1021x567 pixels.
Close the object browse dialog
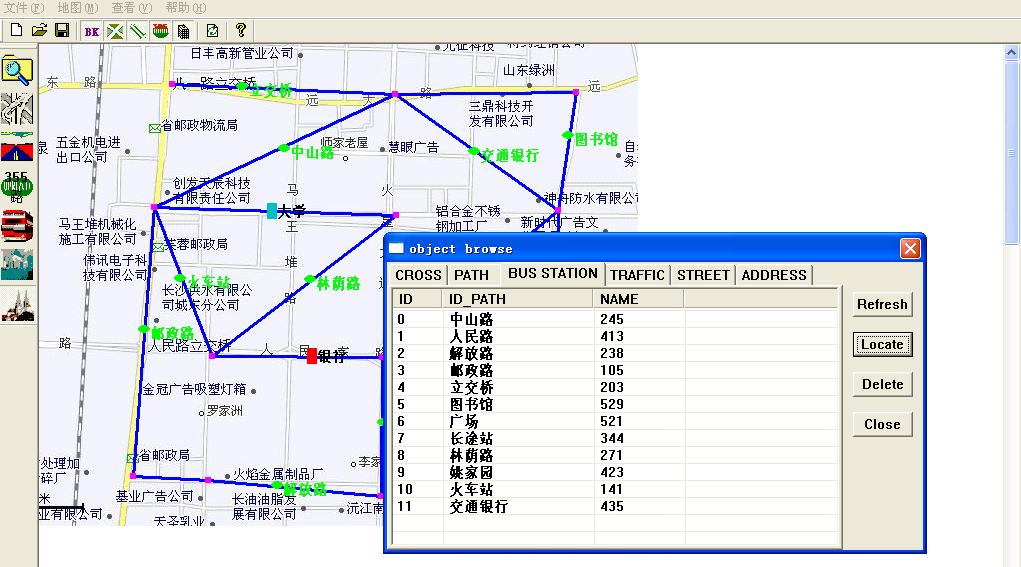(909, 248)
